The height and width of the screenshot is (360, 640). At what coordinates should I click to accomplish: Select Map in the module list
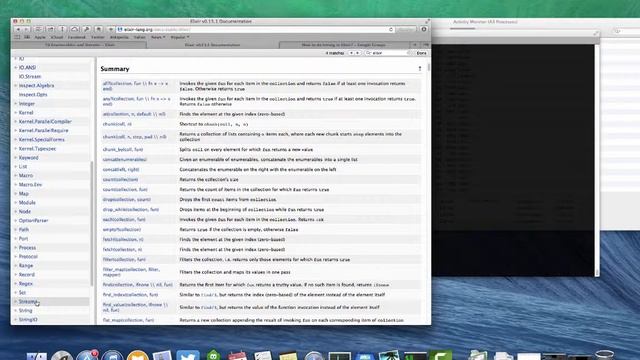click(24, 193)
